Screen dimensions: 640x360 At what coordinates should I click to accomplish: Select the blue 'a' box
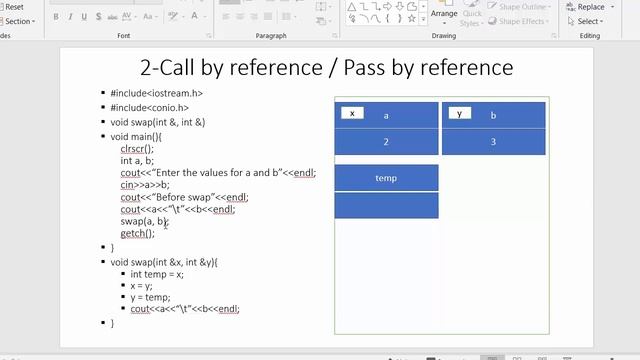coord(386,116)
